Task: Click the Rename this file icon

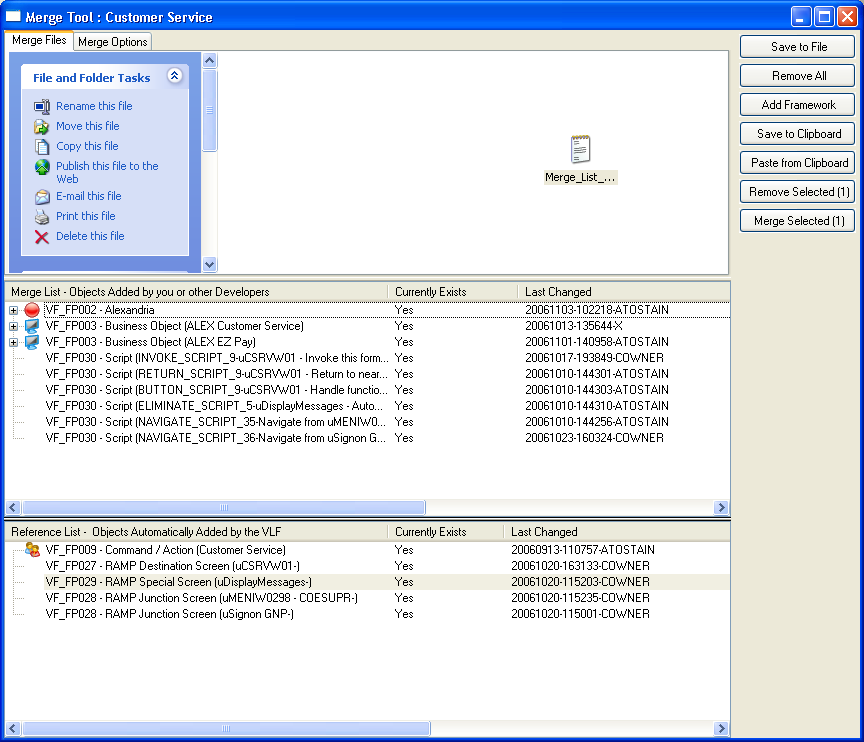Action: pos(42,106)
